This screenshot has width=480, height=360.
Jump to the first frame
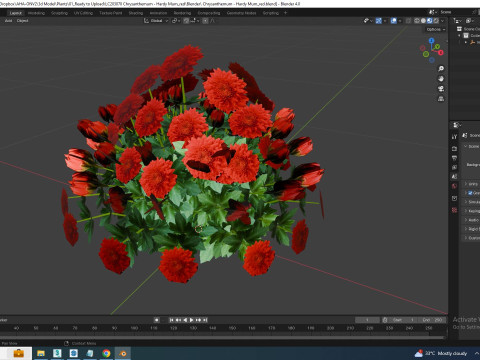click(171, 320)
